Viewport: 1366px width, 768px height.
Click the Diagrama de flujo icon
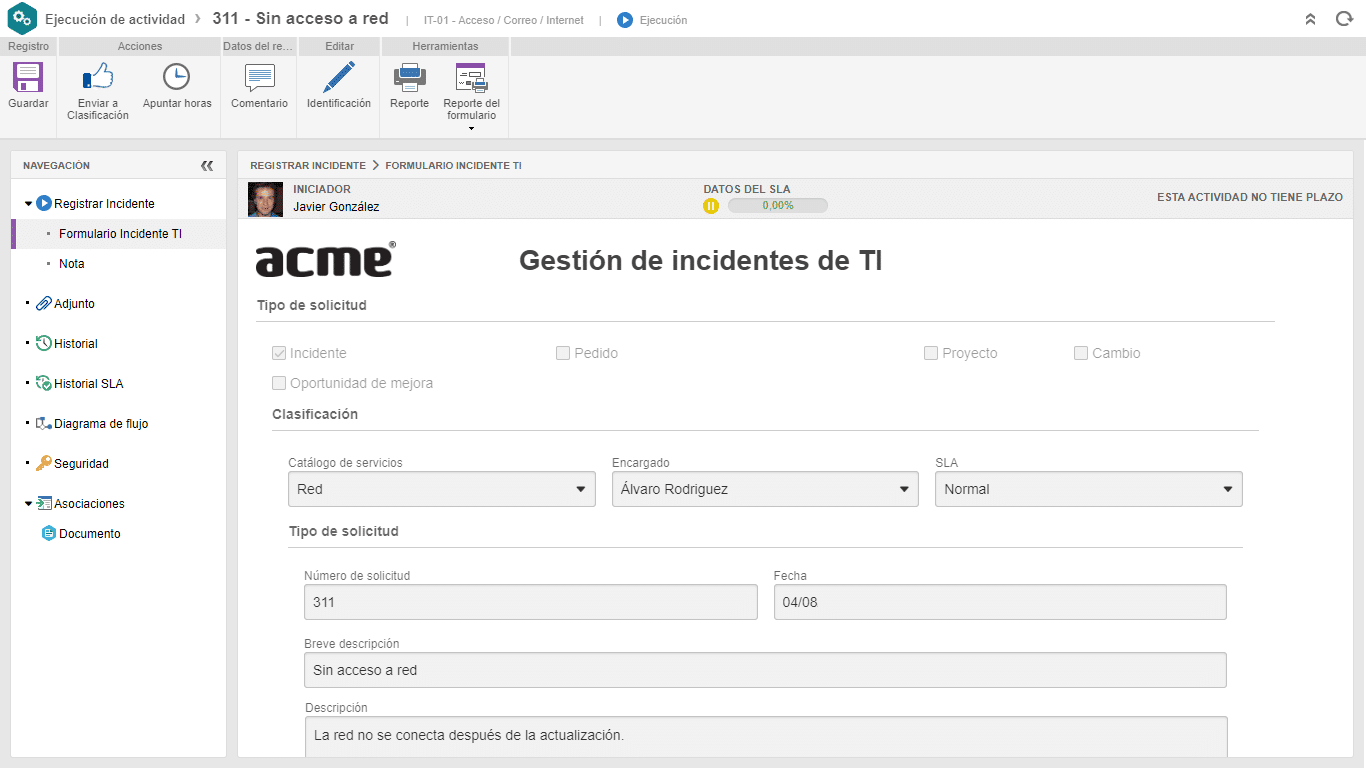pyautogui.click(x=43, y=423)
